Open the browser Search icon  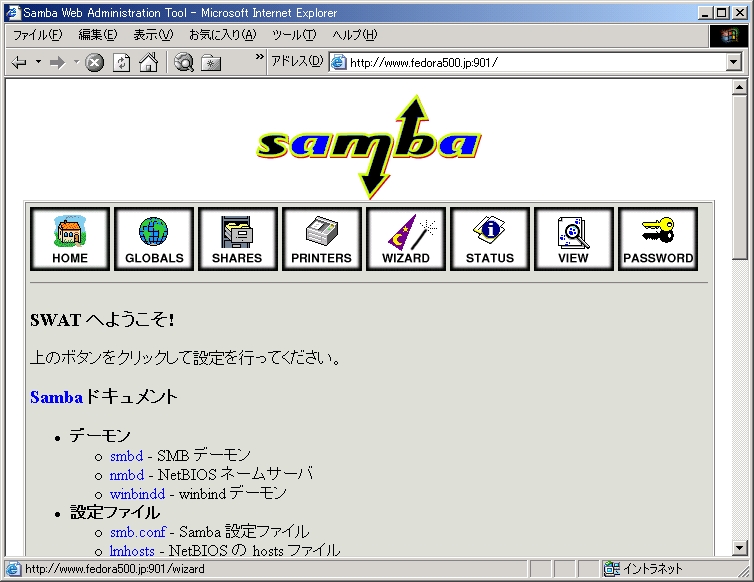pyautogui.click(x=184, y=63)
